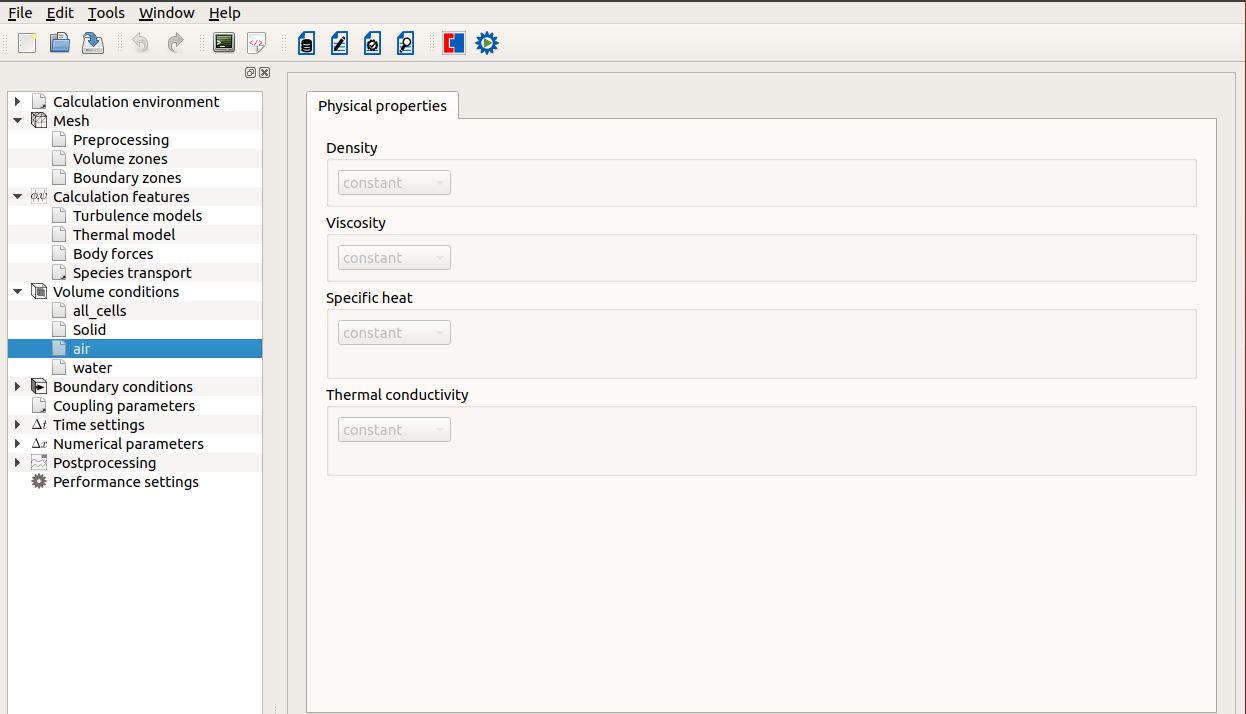The width and height of the screenshot is (1246, 714).
Task: Open a file with the folder icon
Action: [60, 43]
